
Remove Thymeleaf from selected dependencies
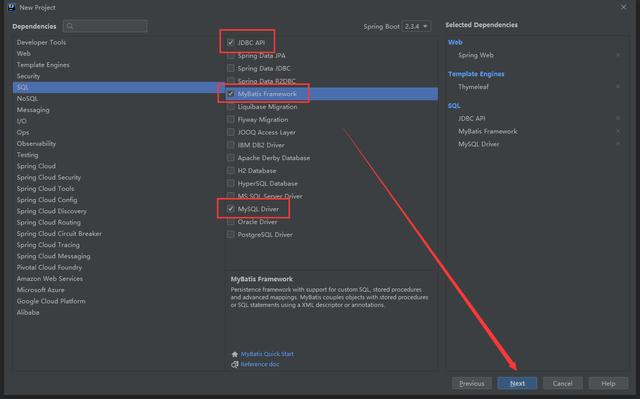coord(618,87)
